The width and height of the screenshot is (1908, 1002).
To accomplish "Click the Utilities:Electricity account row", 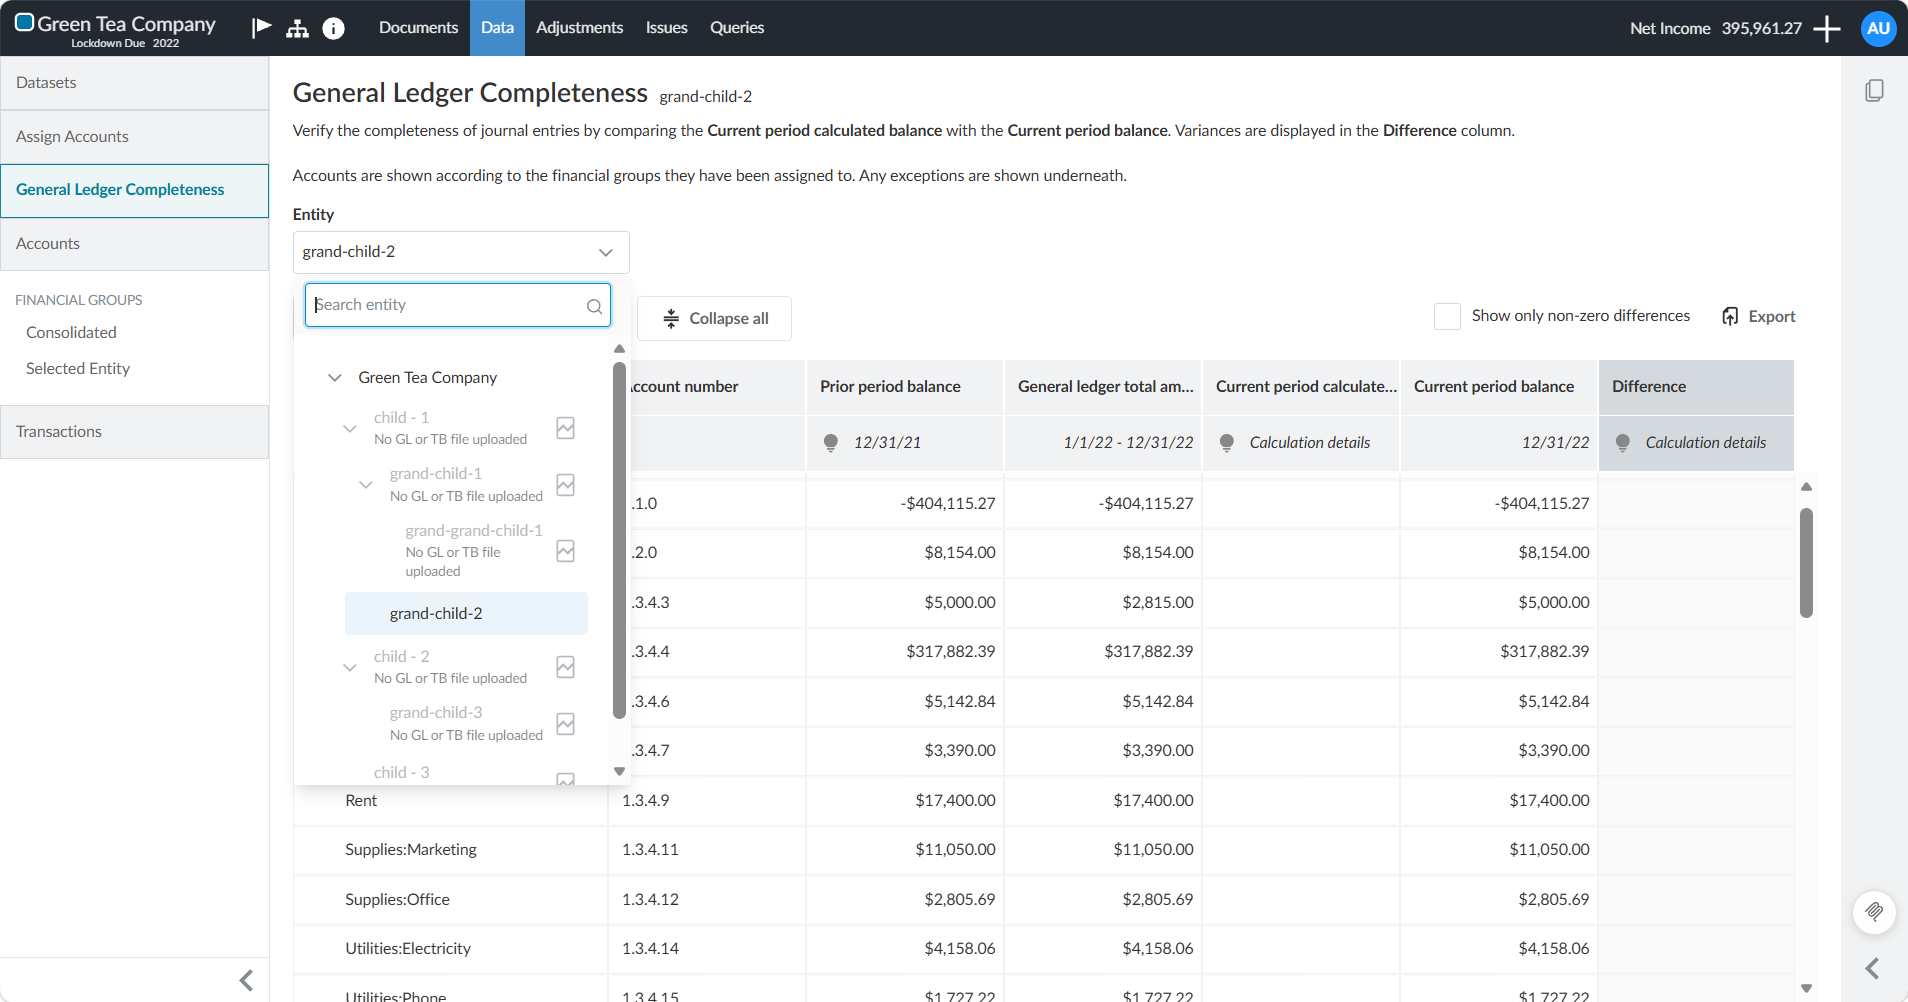I will pyautogui.click(x=1043, y=949).
